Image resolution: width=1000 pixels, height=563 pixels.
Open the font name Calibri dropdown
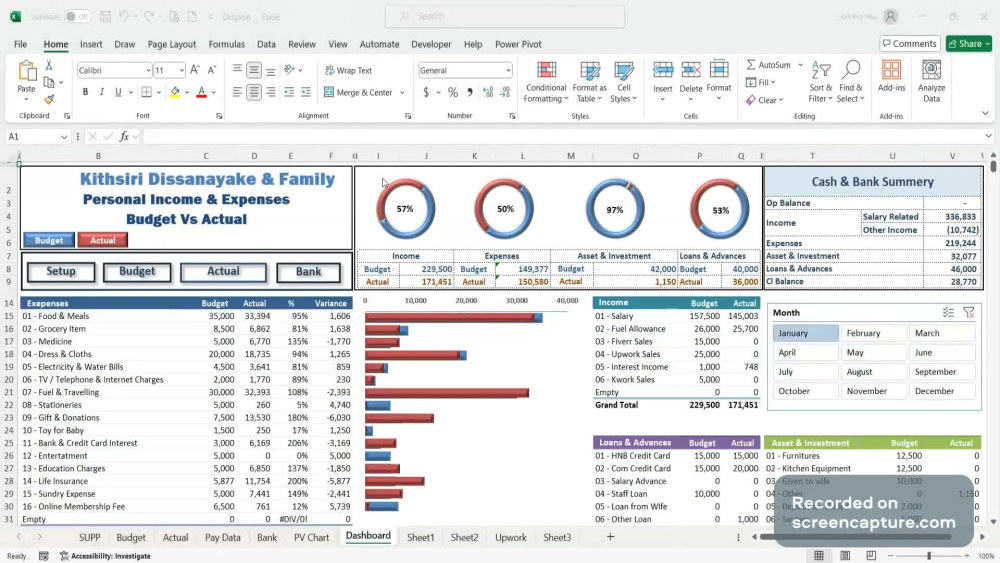(x=148, y=70)
